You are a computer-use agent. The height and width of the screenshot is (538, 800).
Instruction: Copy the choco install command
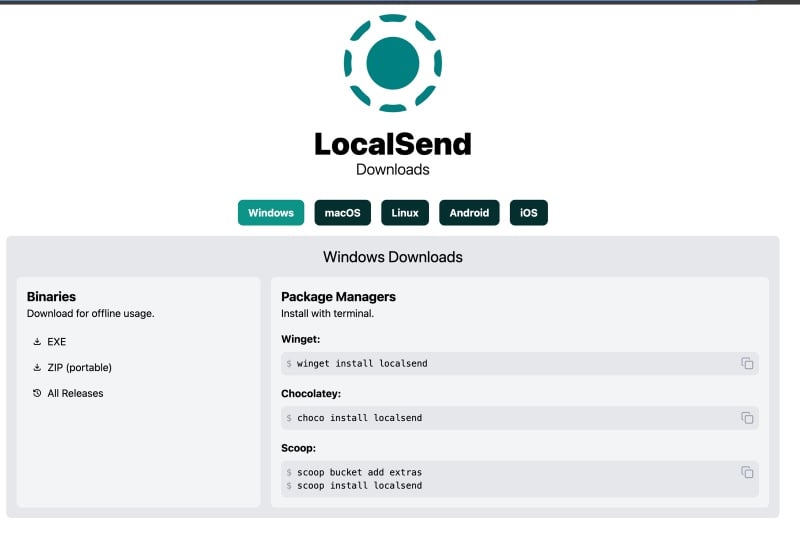click(x=747, y=418)
